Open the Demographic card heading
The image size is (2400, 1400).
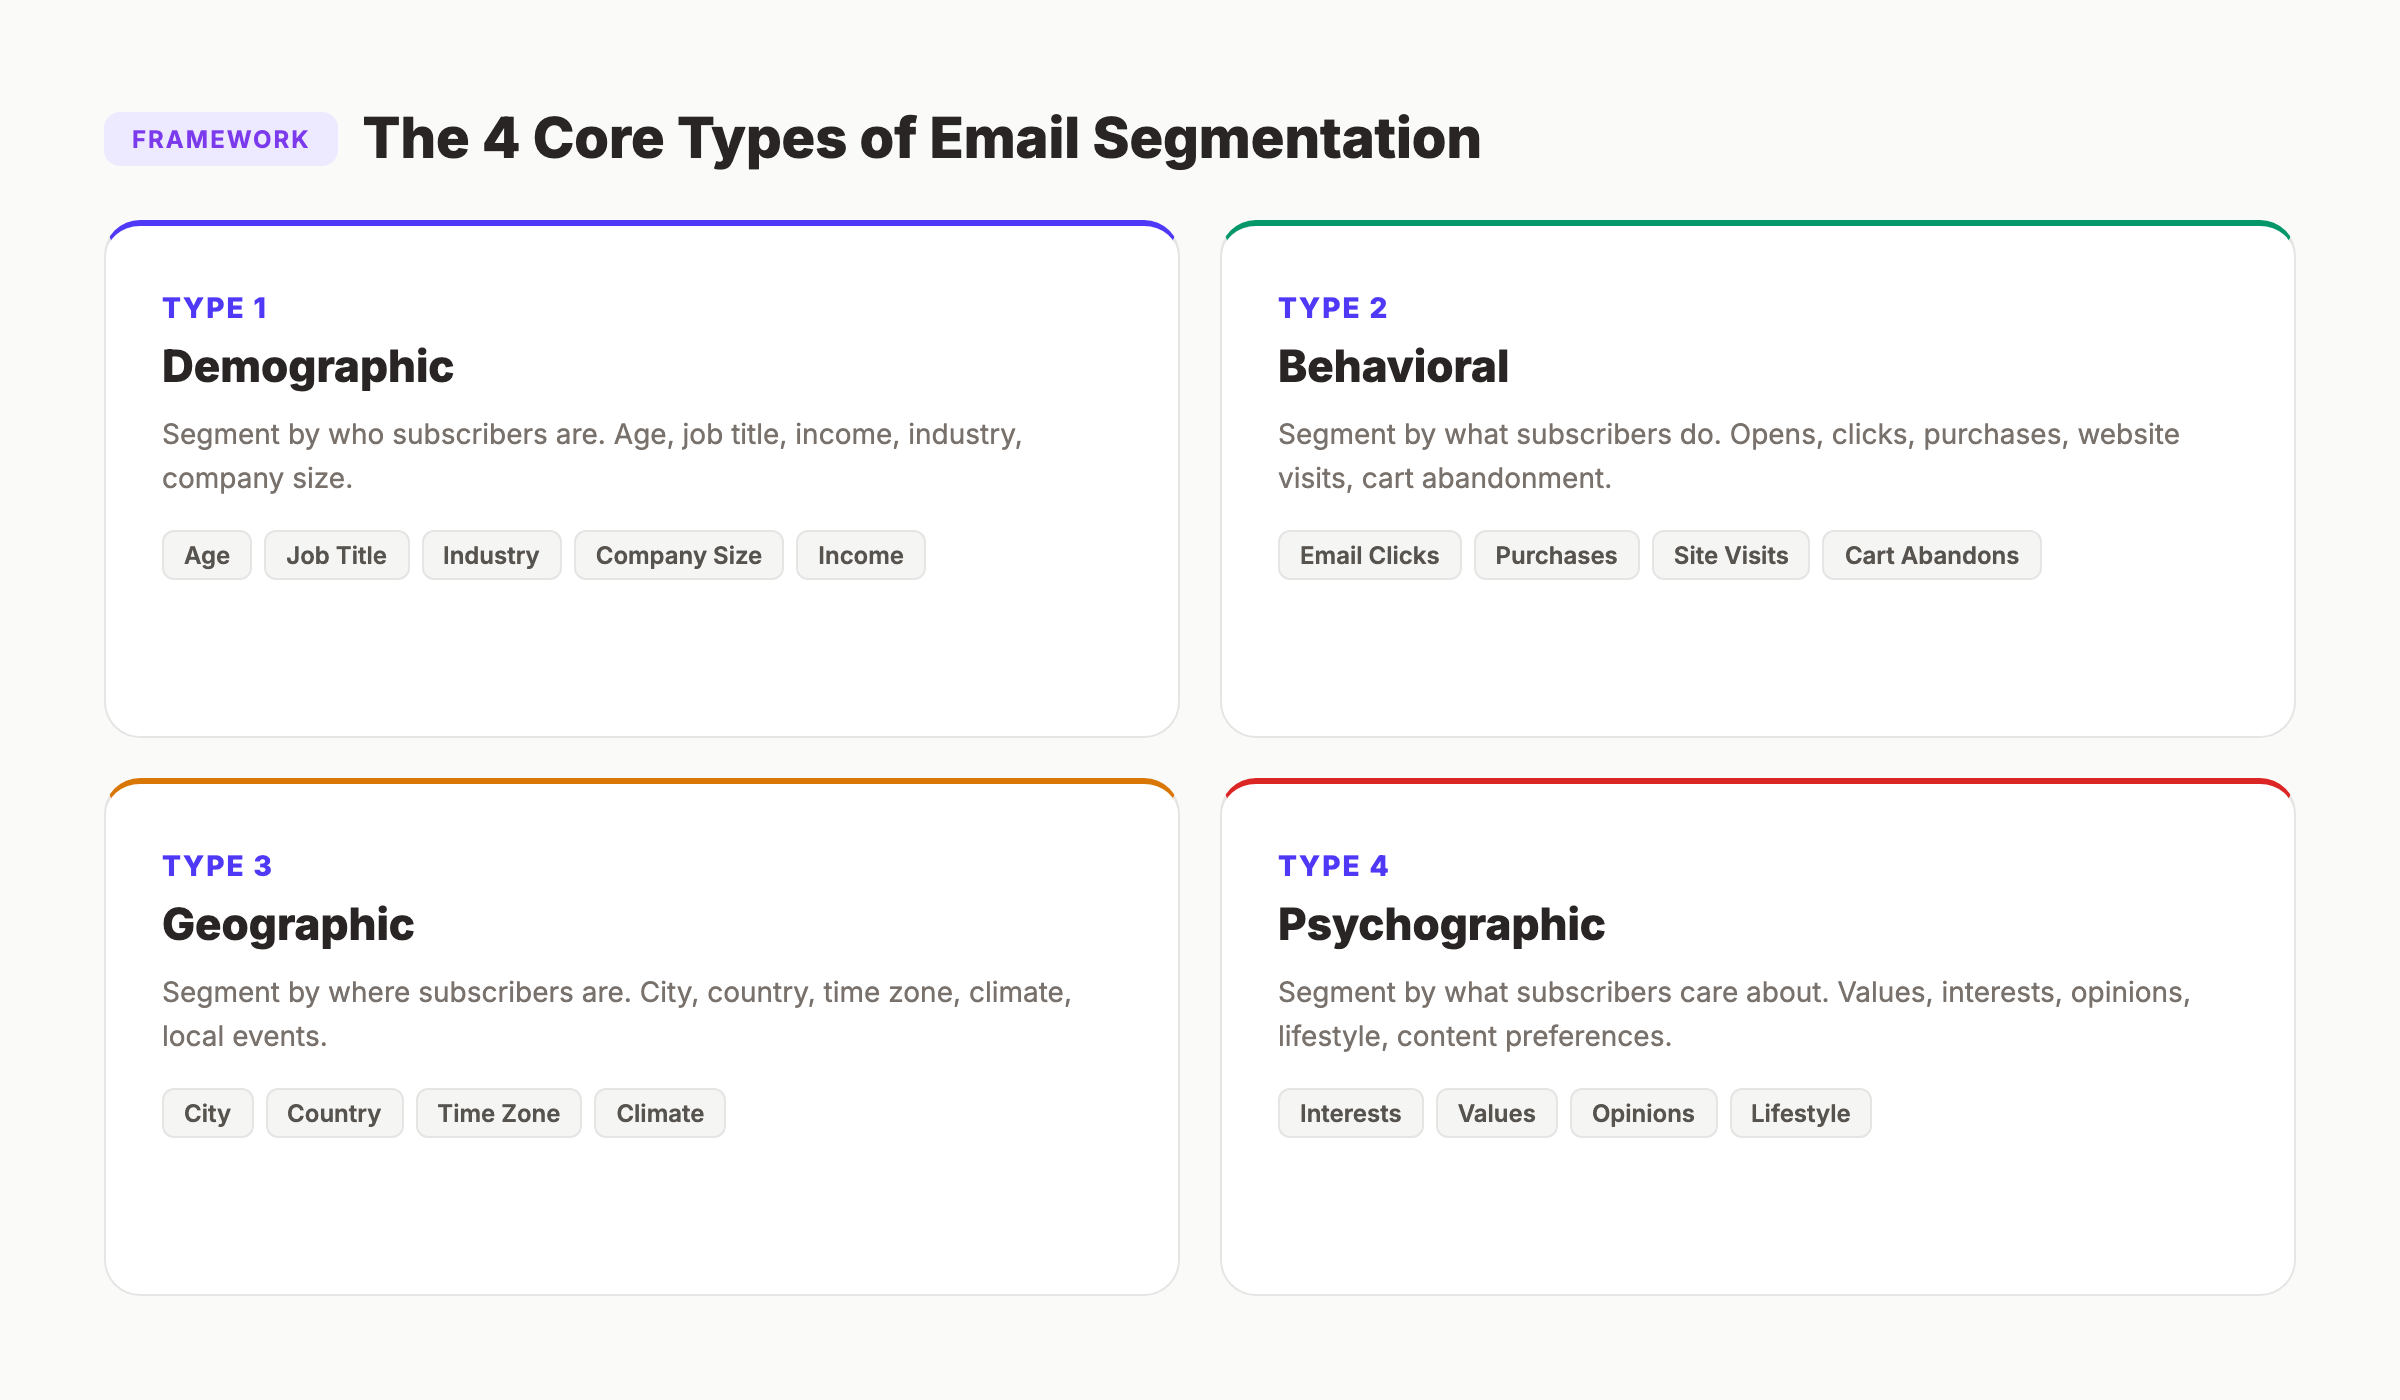tap(307, 366)
